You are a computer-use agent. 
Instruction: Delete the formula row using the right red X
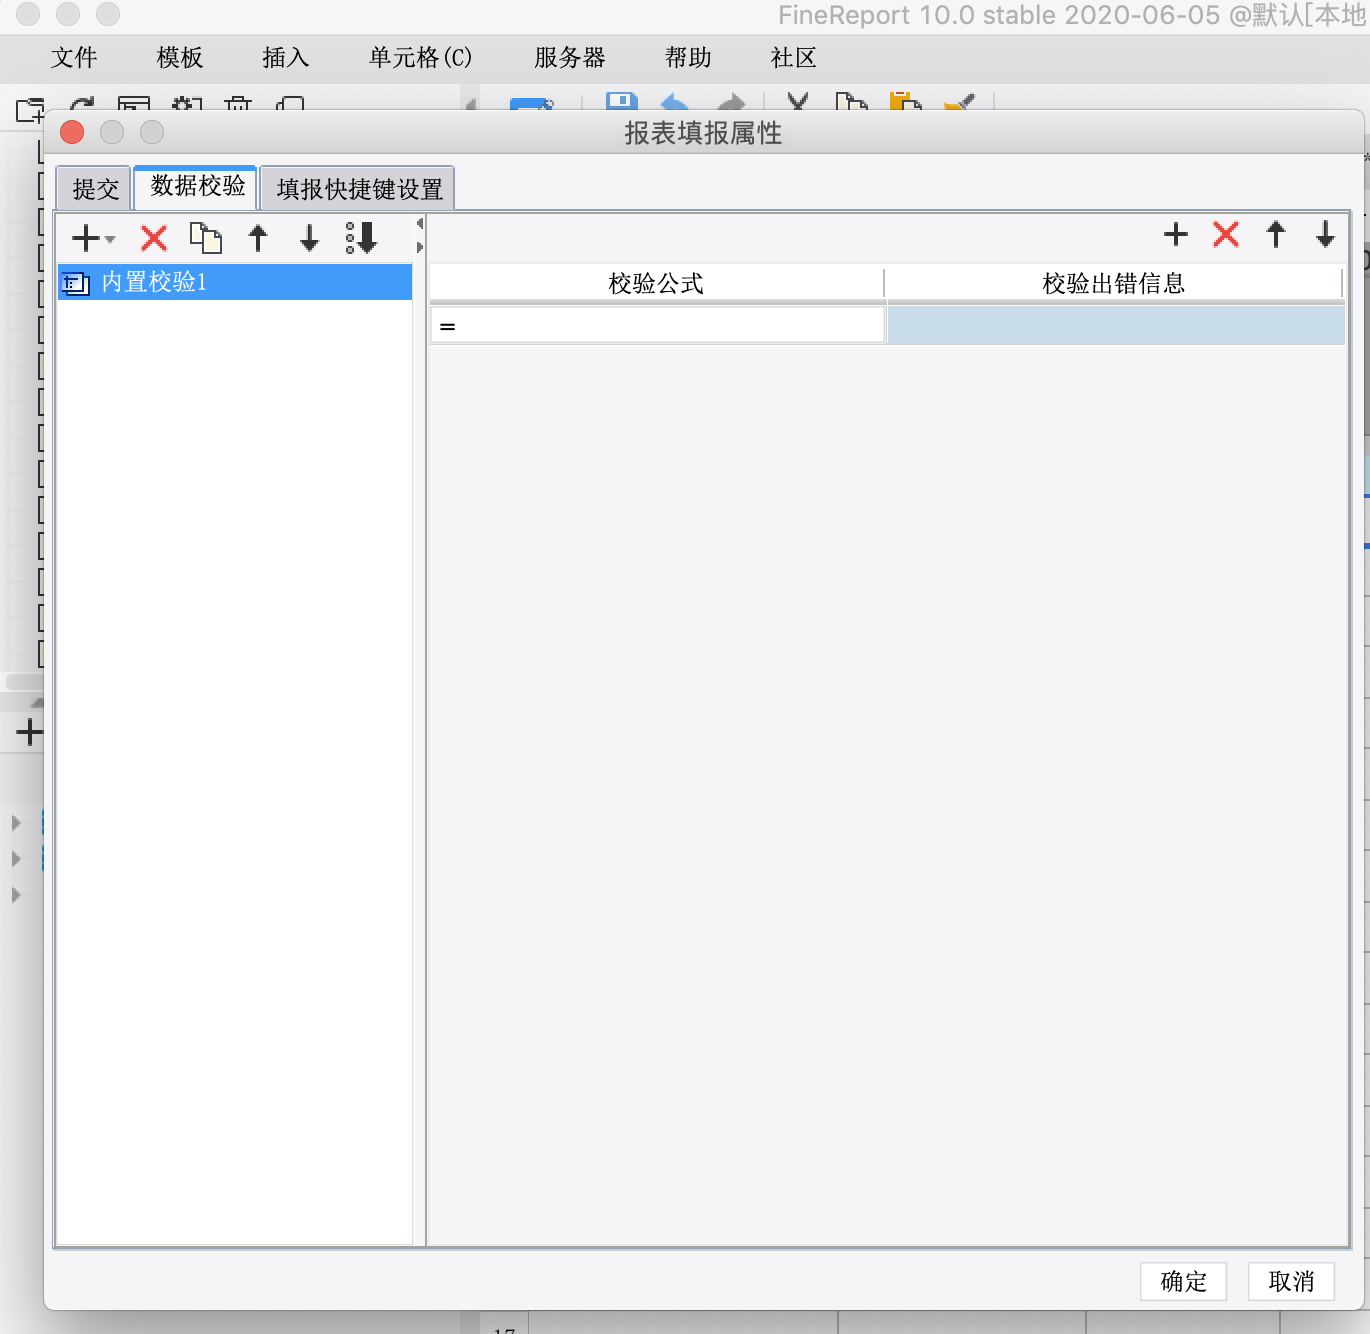tap(1226, 234)
